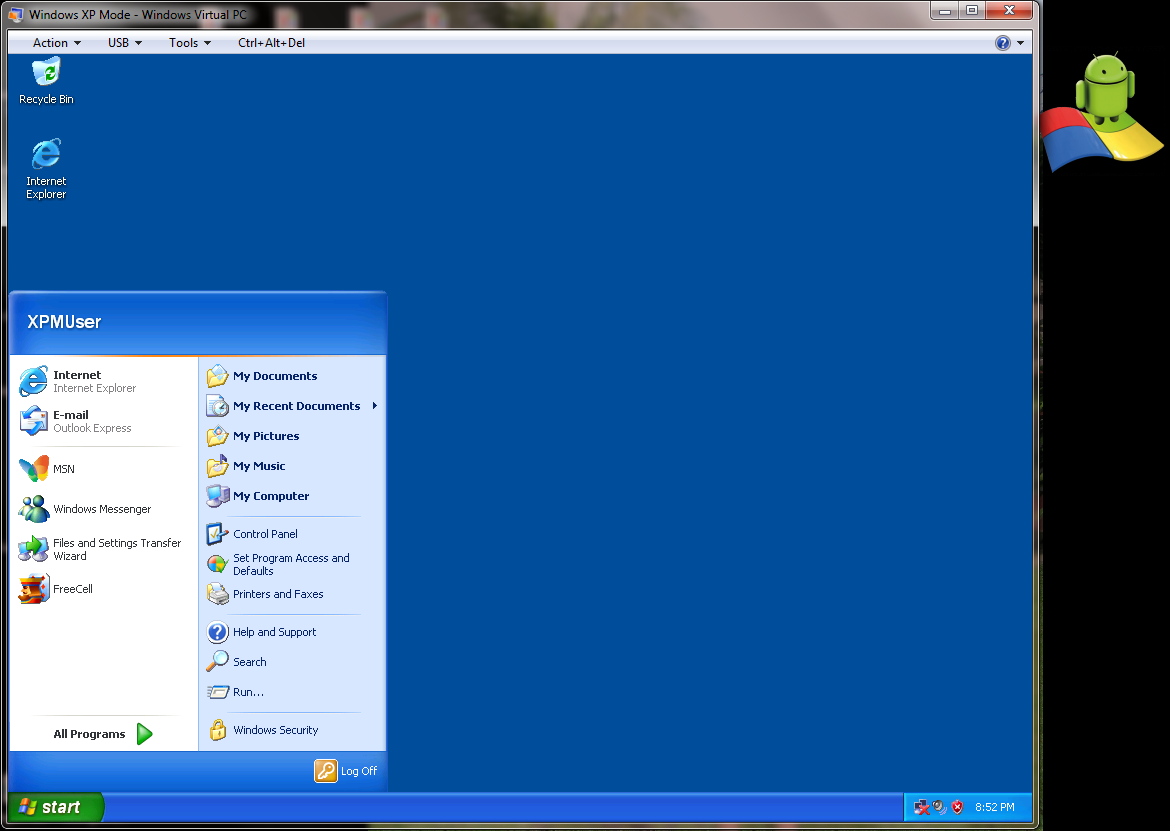Screen dimensions: 1170x831
Task: Open My Music folder
Action: [292, 465]
